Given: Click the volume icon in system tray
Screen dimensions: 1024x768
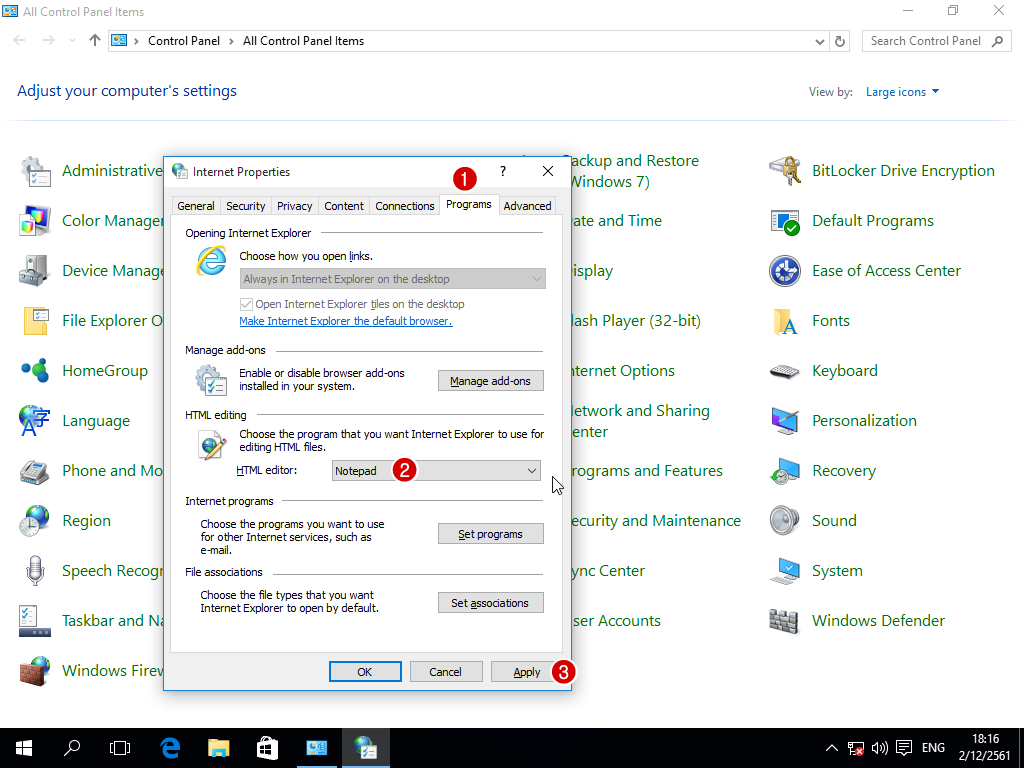Looking at the screenshot, I should coord(880,748).
